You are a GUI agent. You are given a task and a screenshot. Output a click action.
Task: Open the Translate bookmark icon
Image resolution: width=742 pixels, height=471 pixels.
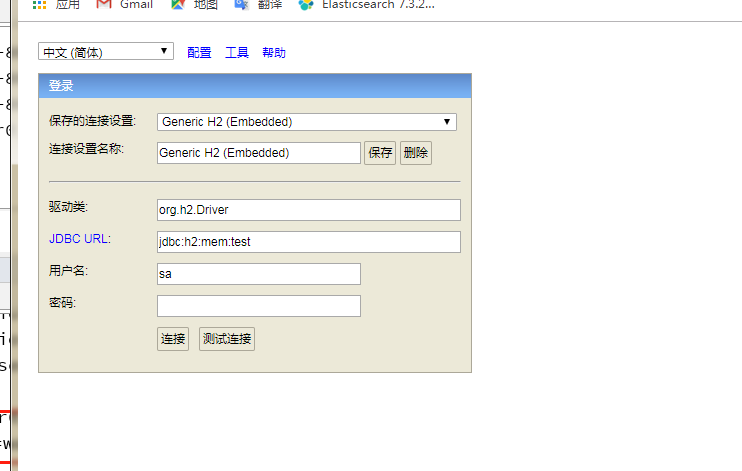point(241,5)
